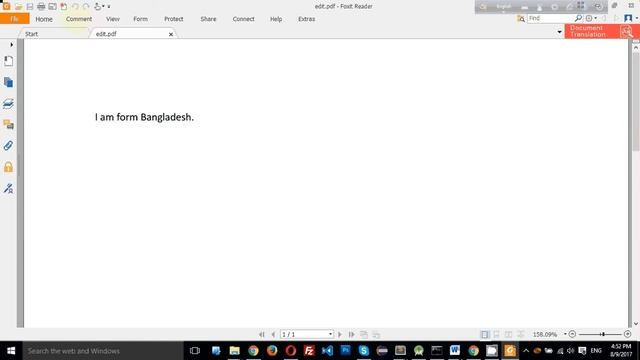The image size is (640, 360).
Task: Open the Comments panel icon in sidebar
Action: pyautogui.click(x=8, y=124)
